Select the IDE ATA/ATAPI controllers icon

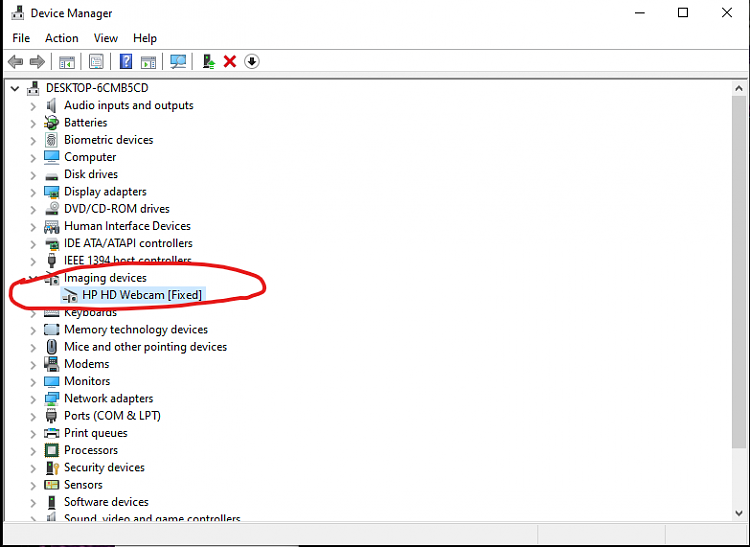coord(51,243)
